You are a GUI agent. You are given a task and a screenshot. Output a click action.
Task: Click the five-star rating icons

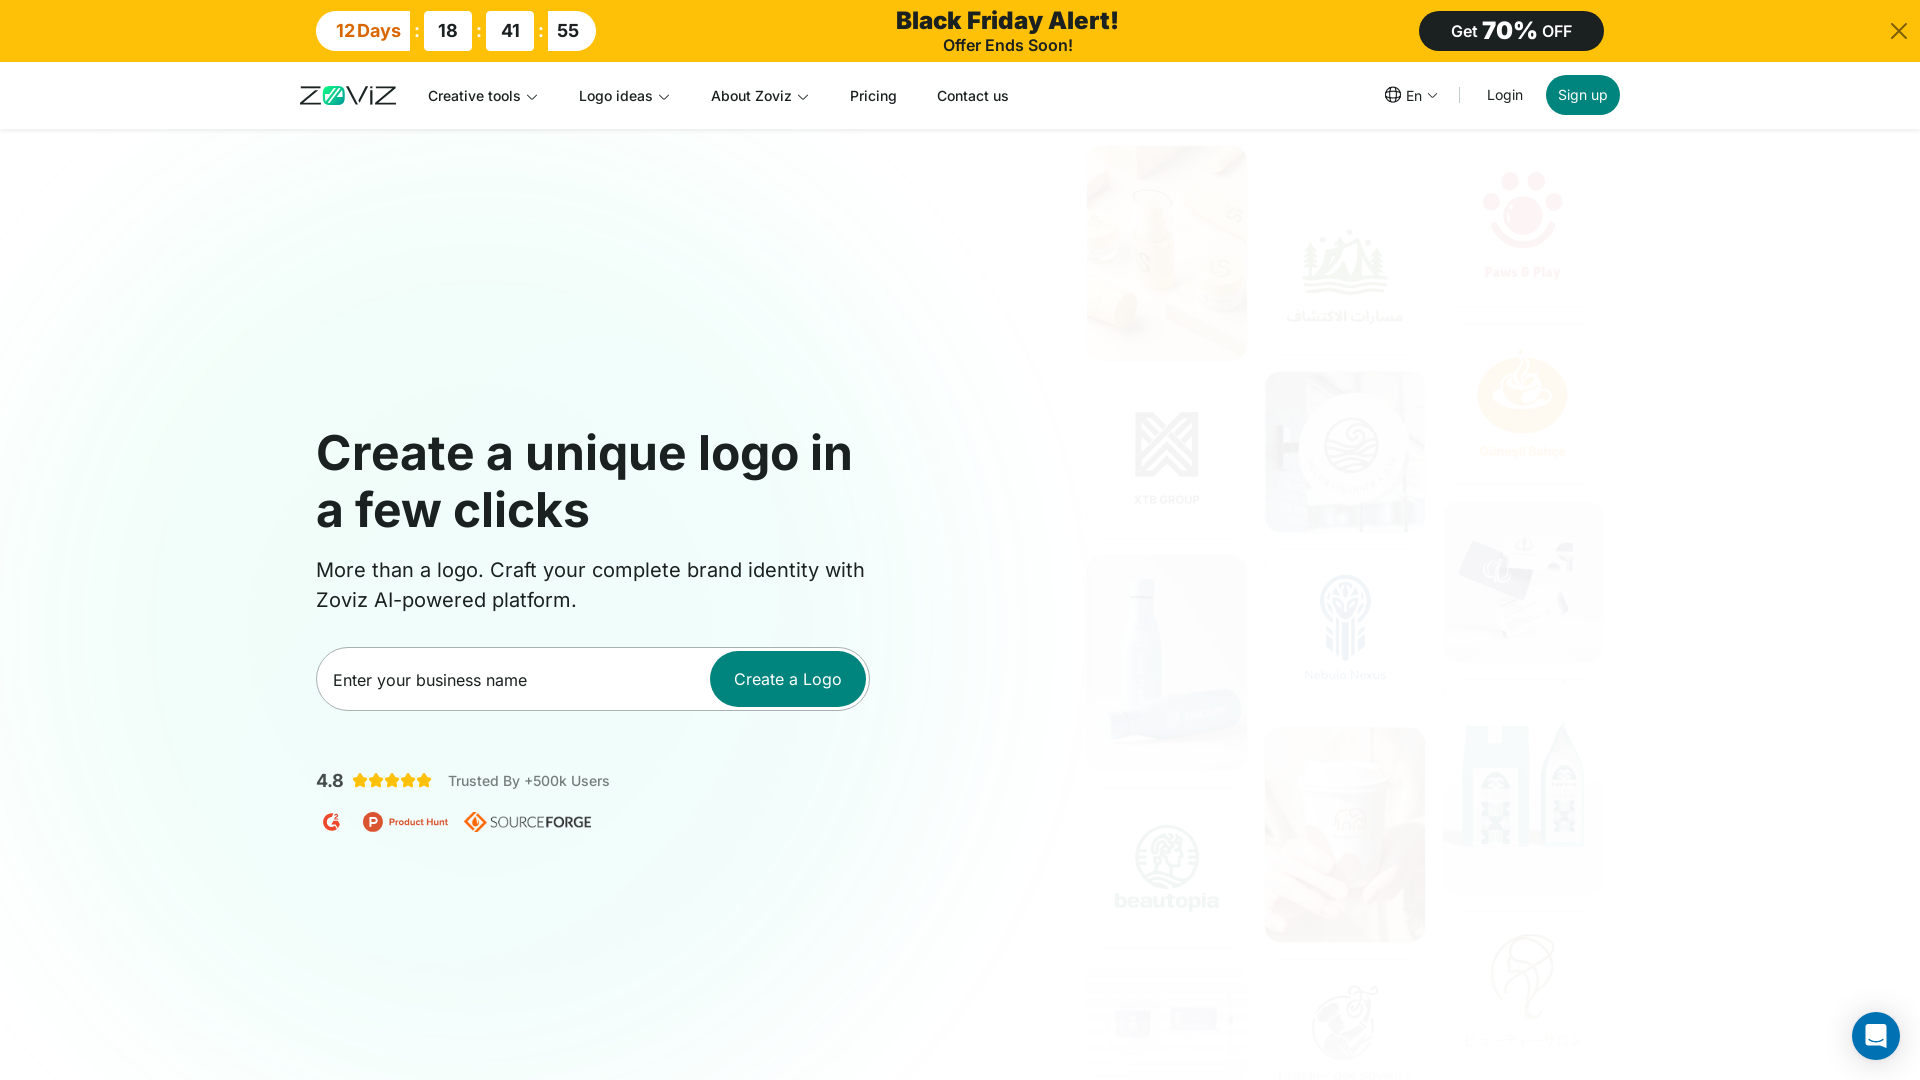click(x=392, y=781)
